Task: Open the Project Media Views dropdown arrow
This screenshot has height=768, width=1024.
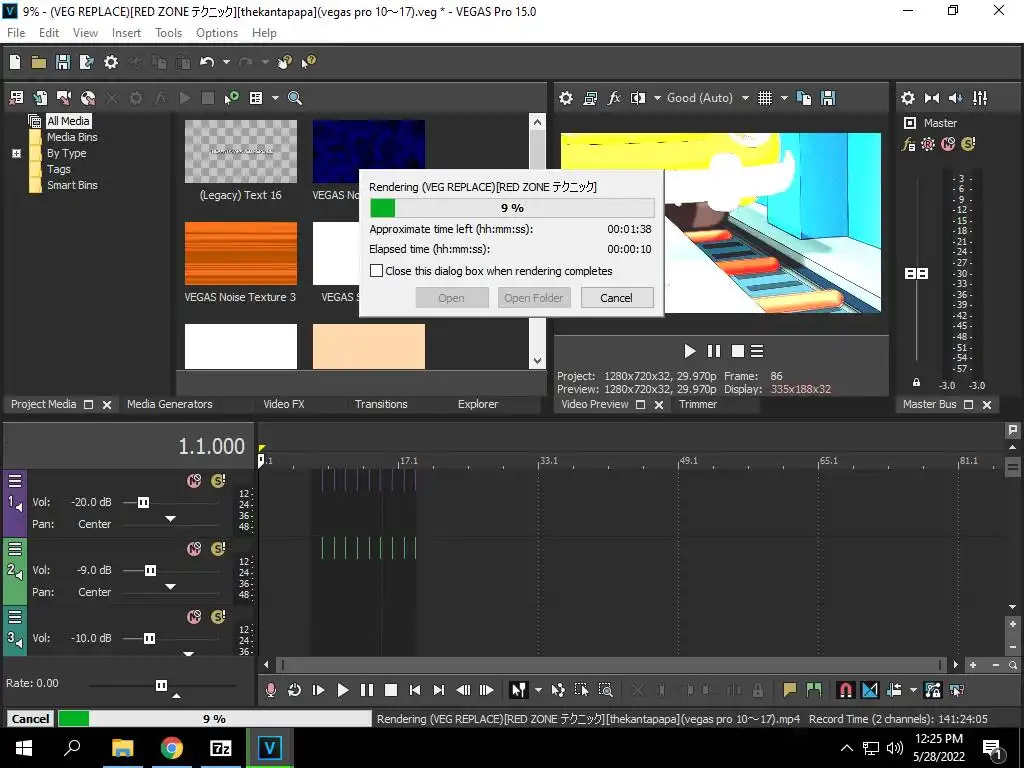Action: [x=275, y=98]
